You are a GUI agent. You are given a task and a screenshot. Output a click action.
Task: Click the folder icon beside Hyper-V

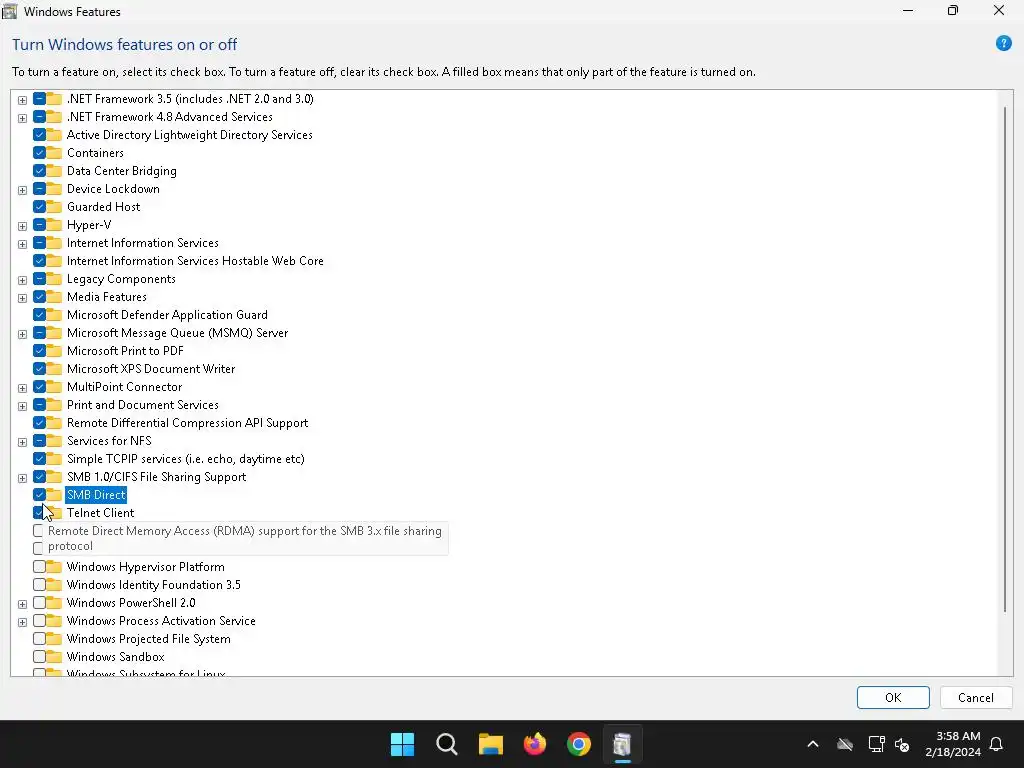coord(54,225)
